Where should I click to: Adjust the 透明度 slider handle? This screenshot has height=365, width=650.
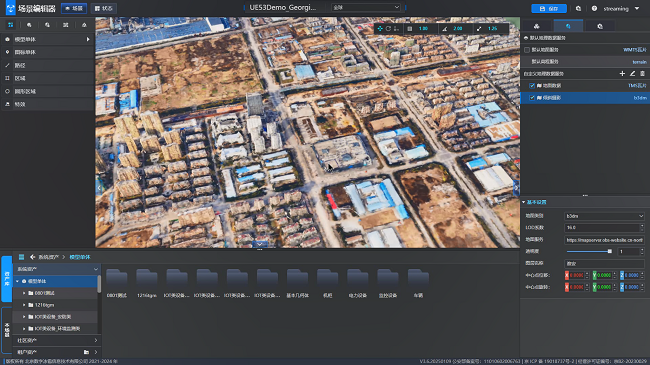click(609, 251)
